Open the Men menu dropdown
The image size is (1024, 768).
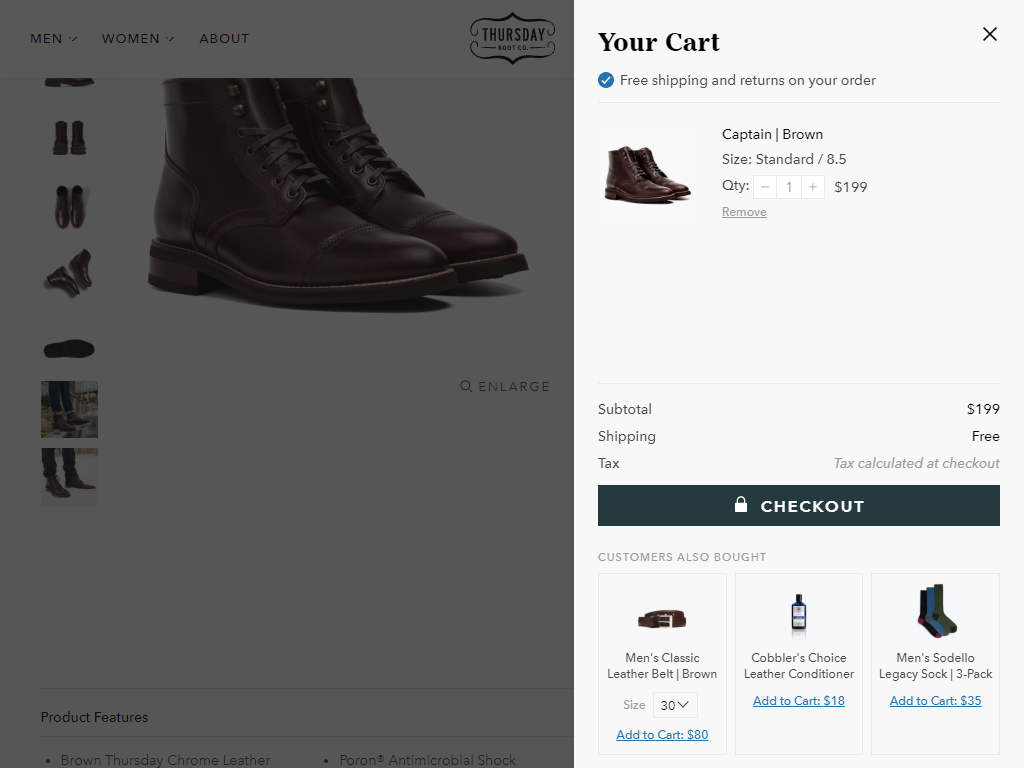pyautogui.click(x=54, y=39)
